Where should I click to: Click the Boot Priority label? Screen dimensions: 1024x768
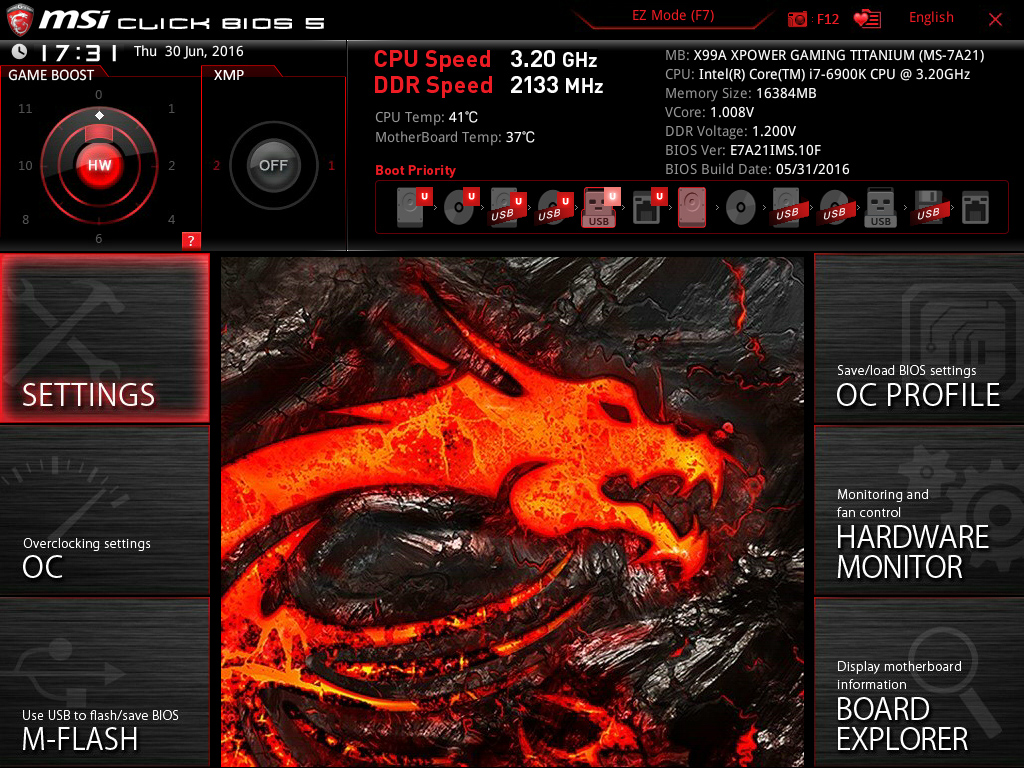(415, 170)
